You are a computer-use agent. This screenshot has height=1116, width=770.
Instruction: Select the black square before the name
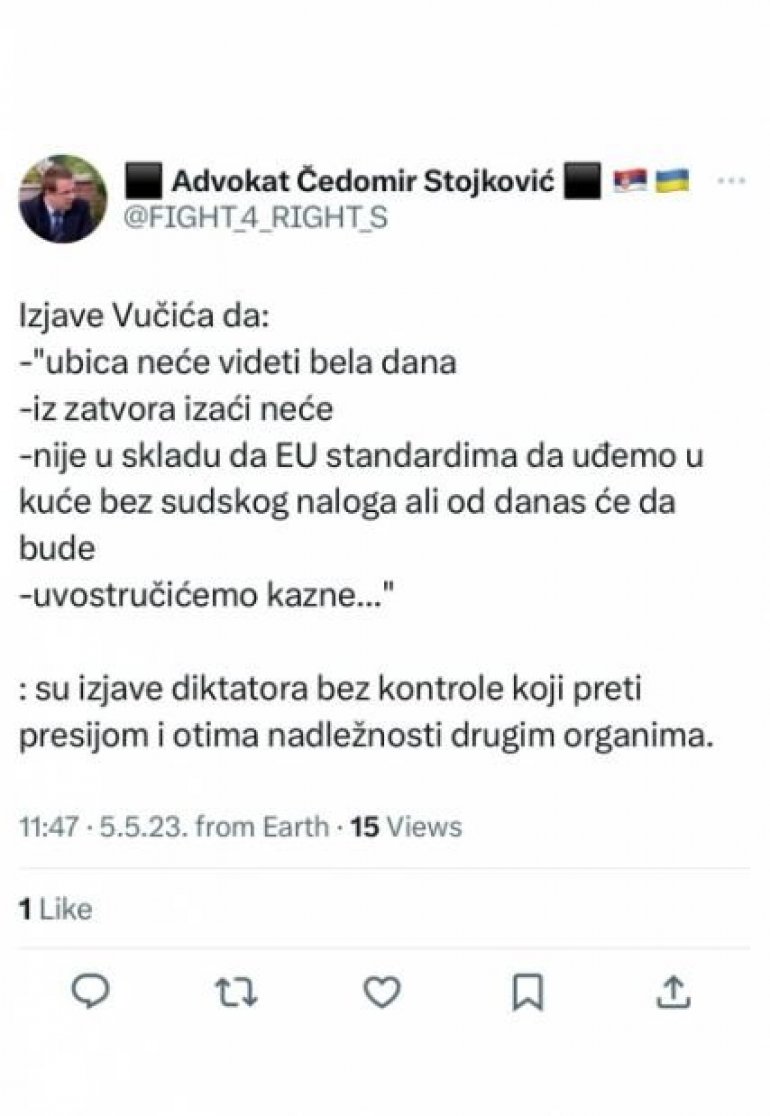pos(143,181)
